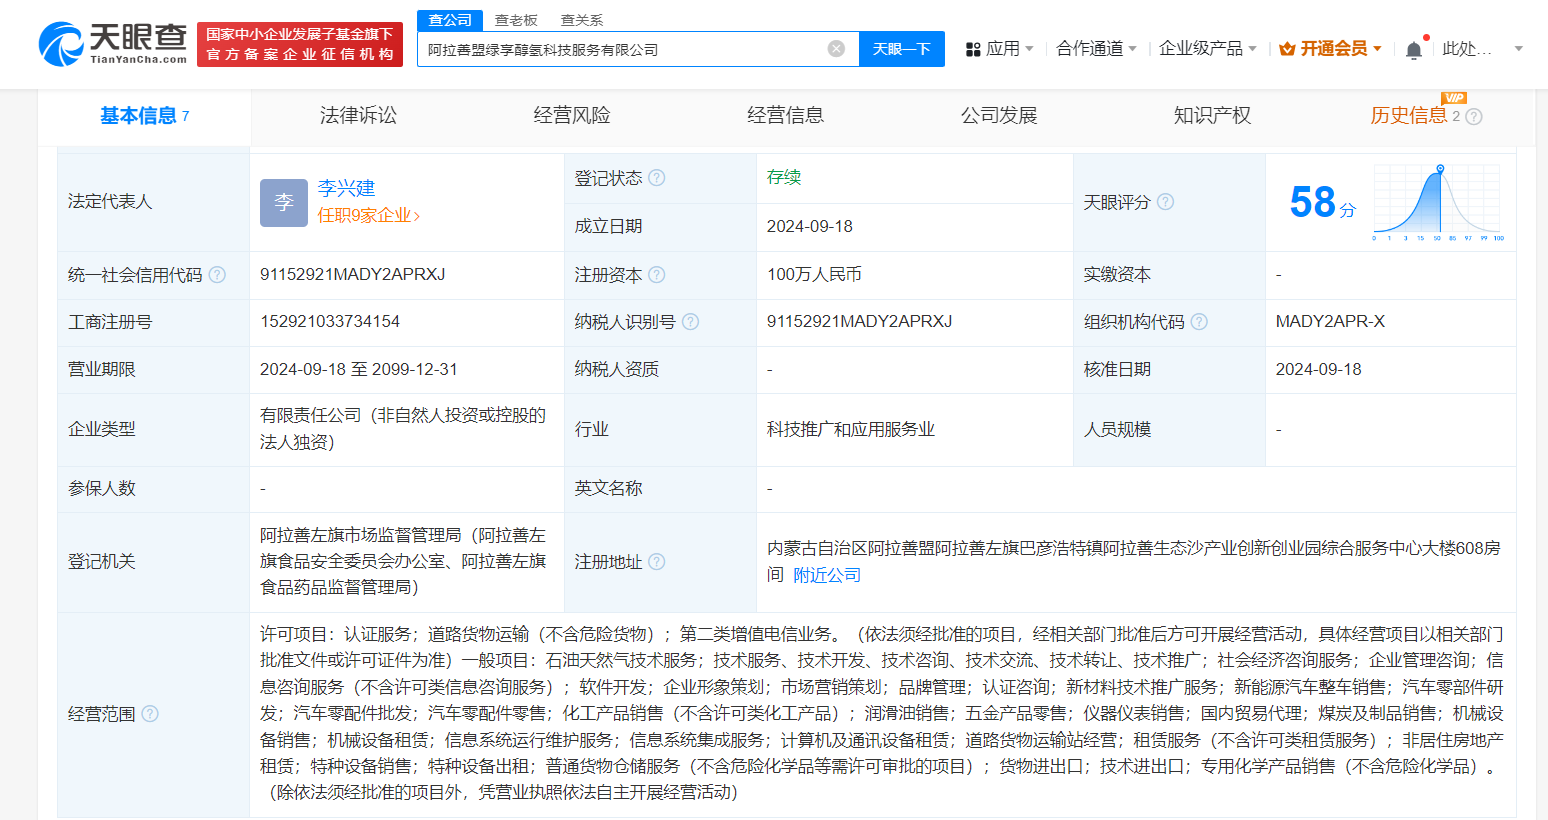Click the score distribution chart marker
Screen dimensions: 1548x820
pyautogui.click(x=1439, y=169)
